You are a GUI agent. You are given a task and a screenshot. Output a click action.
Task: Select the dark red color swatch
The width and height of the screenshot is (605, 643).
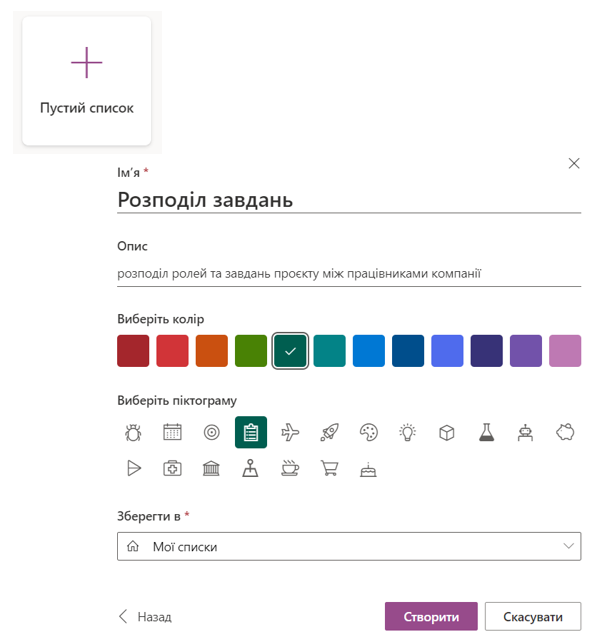pos(133,351)
